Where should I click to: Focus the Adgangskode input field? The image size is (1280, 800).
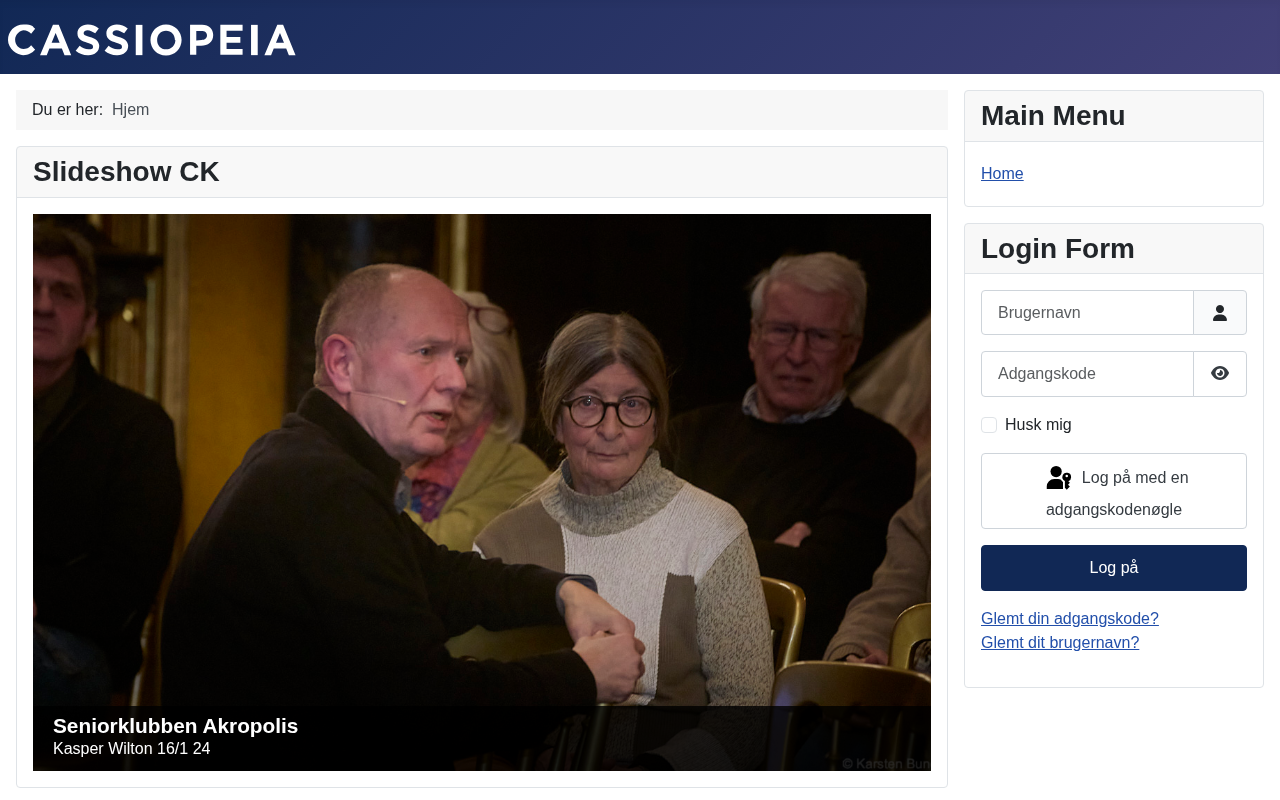(x=1087, y=374)
